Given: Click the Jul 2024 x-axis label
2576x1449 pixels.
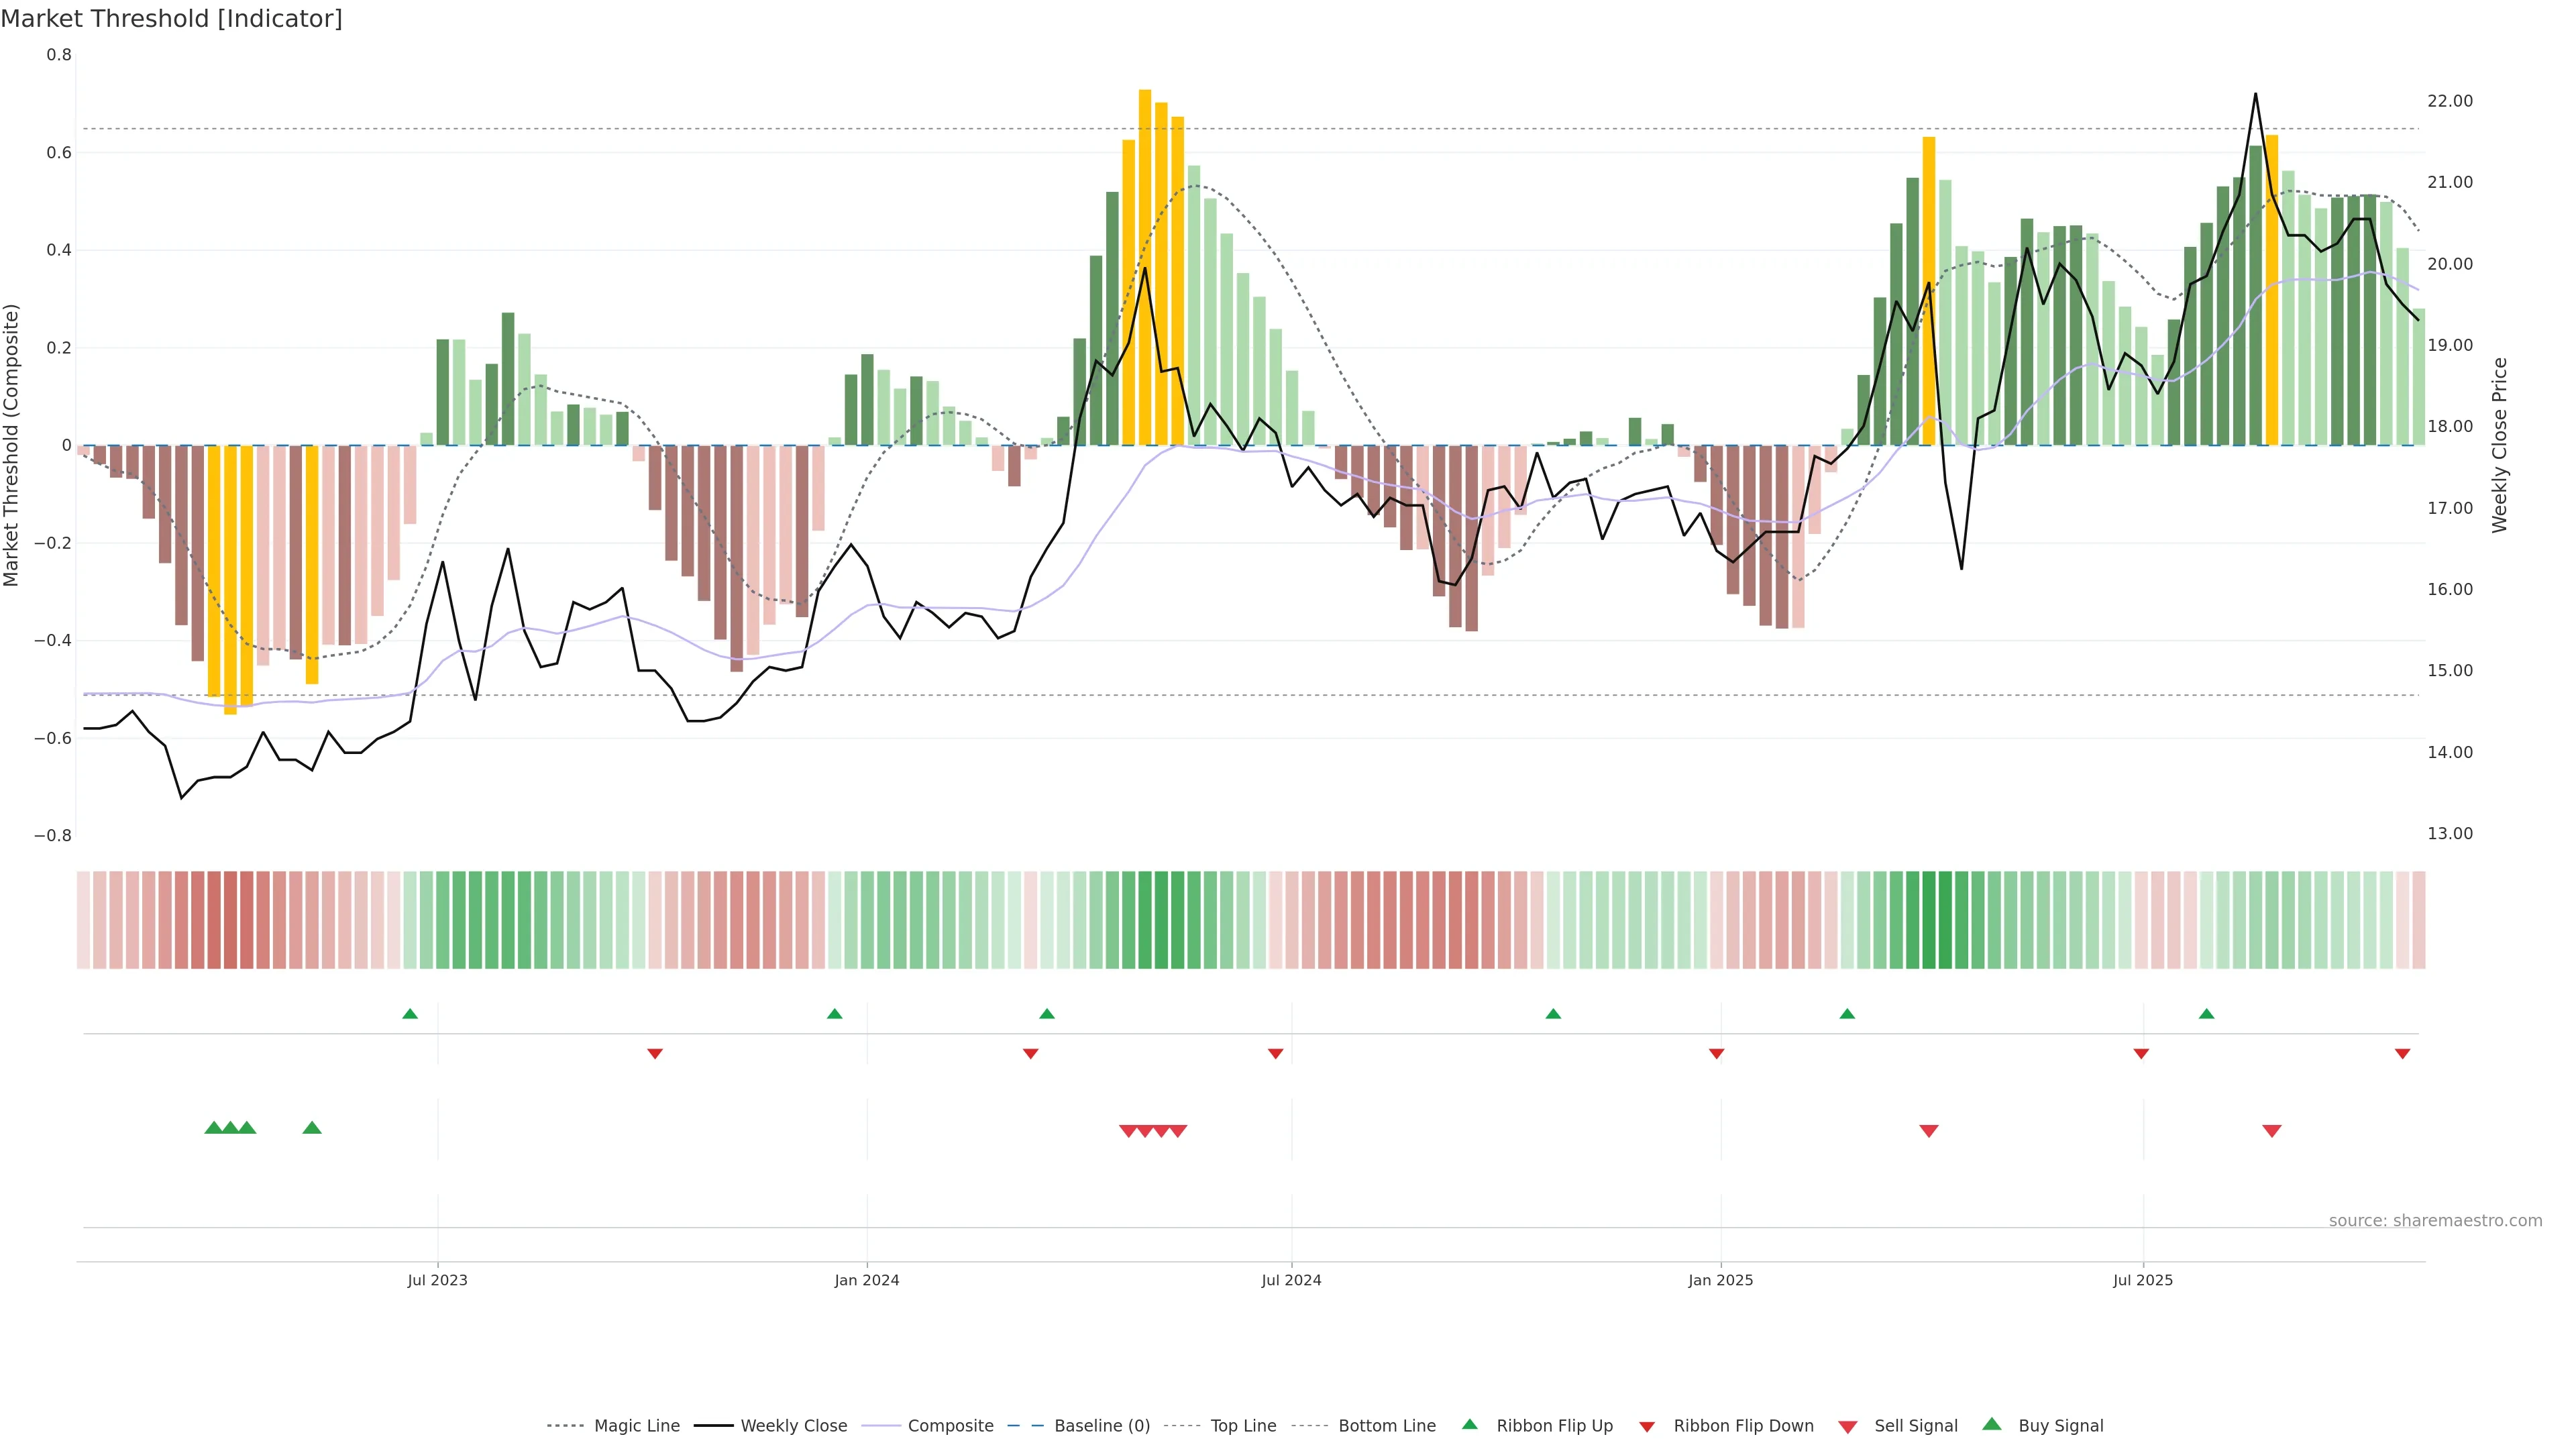Looking at the screenshot, I should [1291, 1280].
